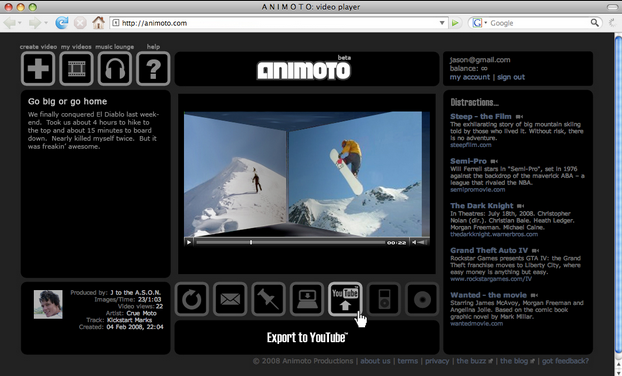622x376 pixels.
Task: Go to the browser home icon
Action: click(98, 23)
